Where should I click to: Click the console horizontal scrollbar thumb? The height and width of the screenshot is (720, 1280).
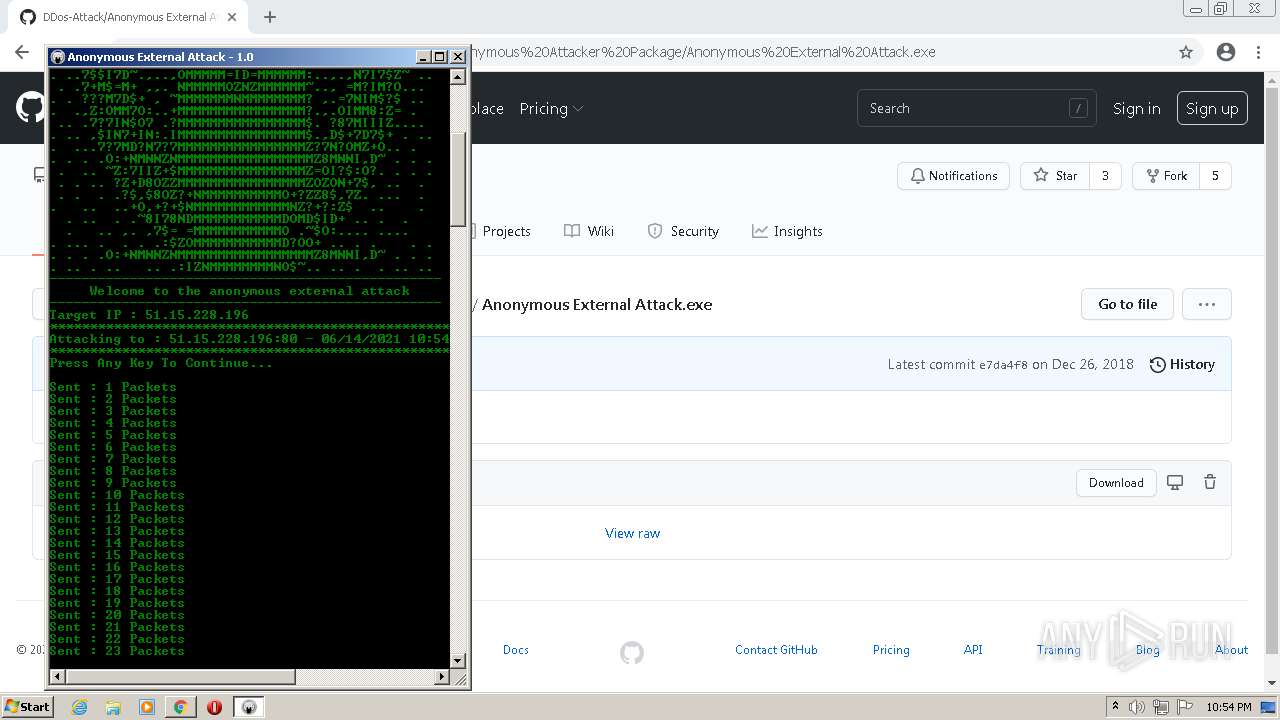point(180,677)
